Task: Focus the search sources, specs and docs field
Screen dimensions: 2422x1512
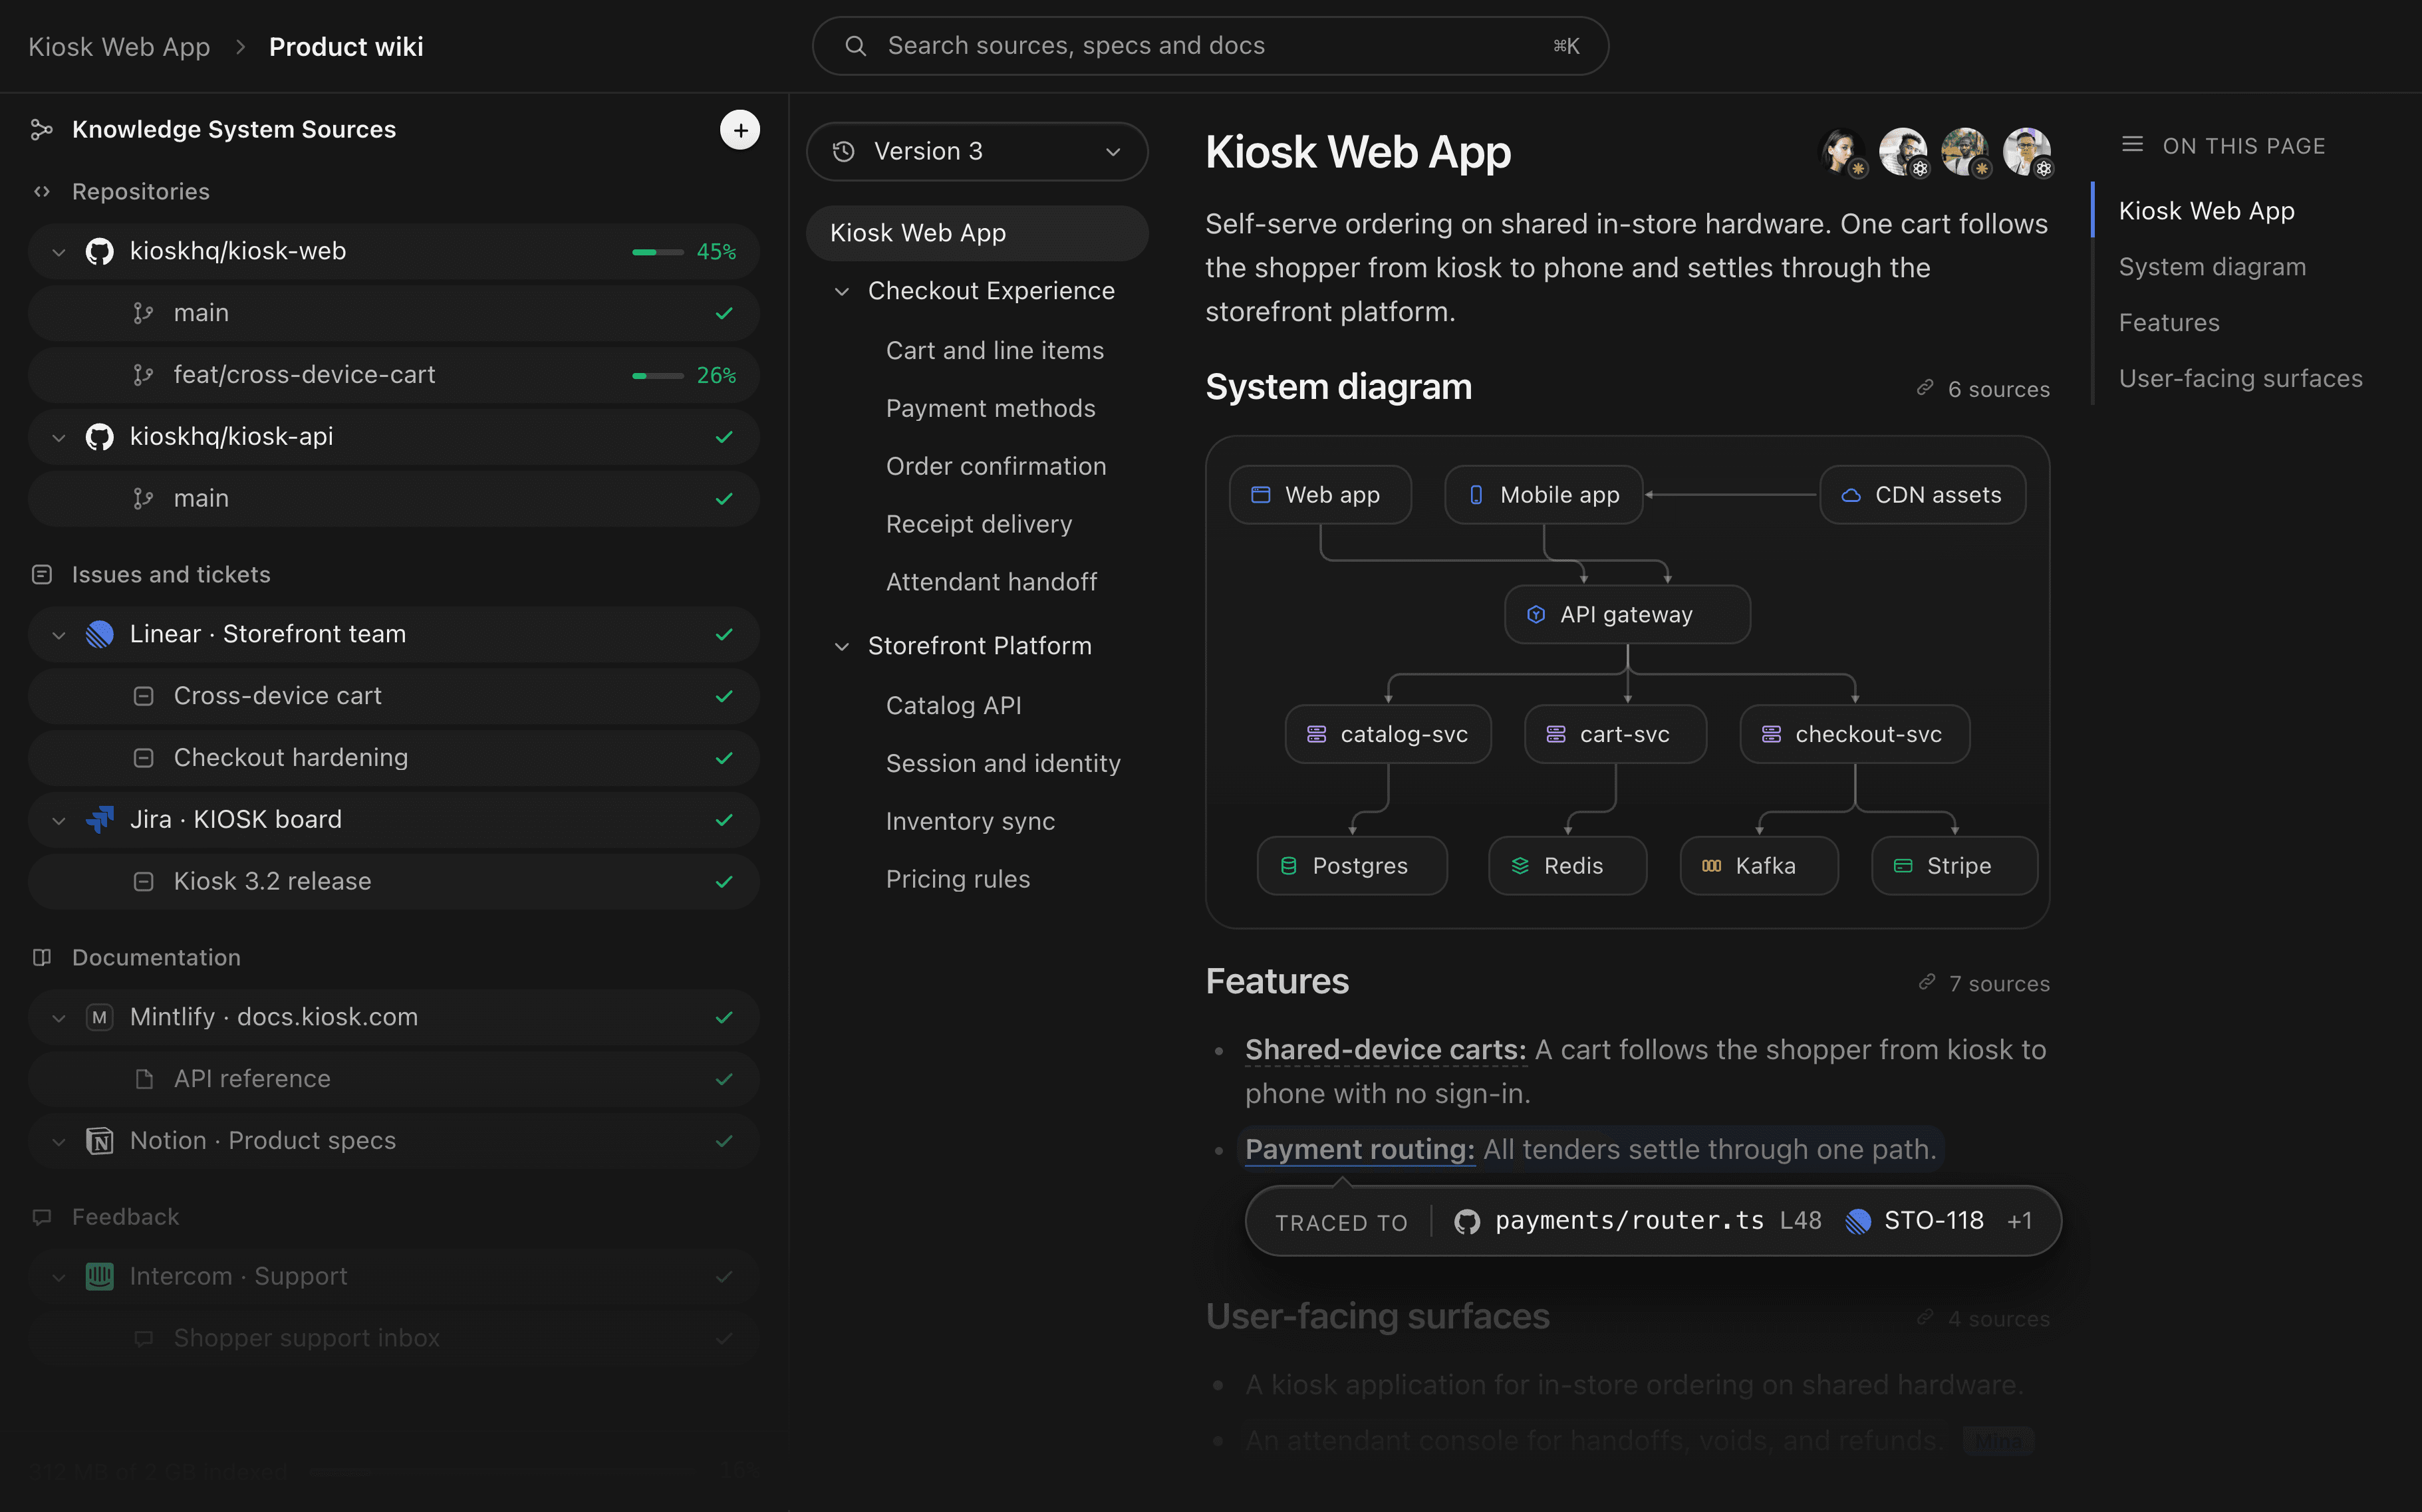Action: coord(1210,46)
